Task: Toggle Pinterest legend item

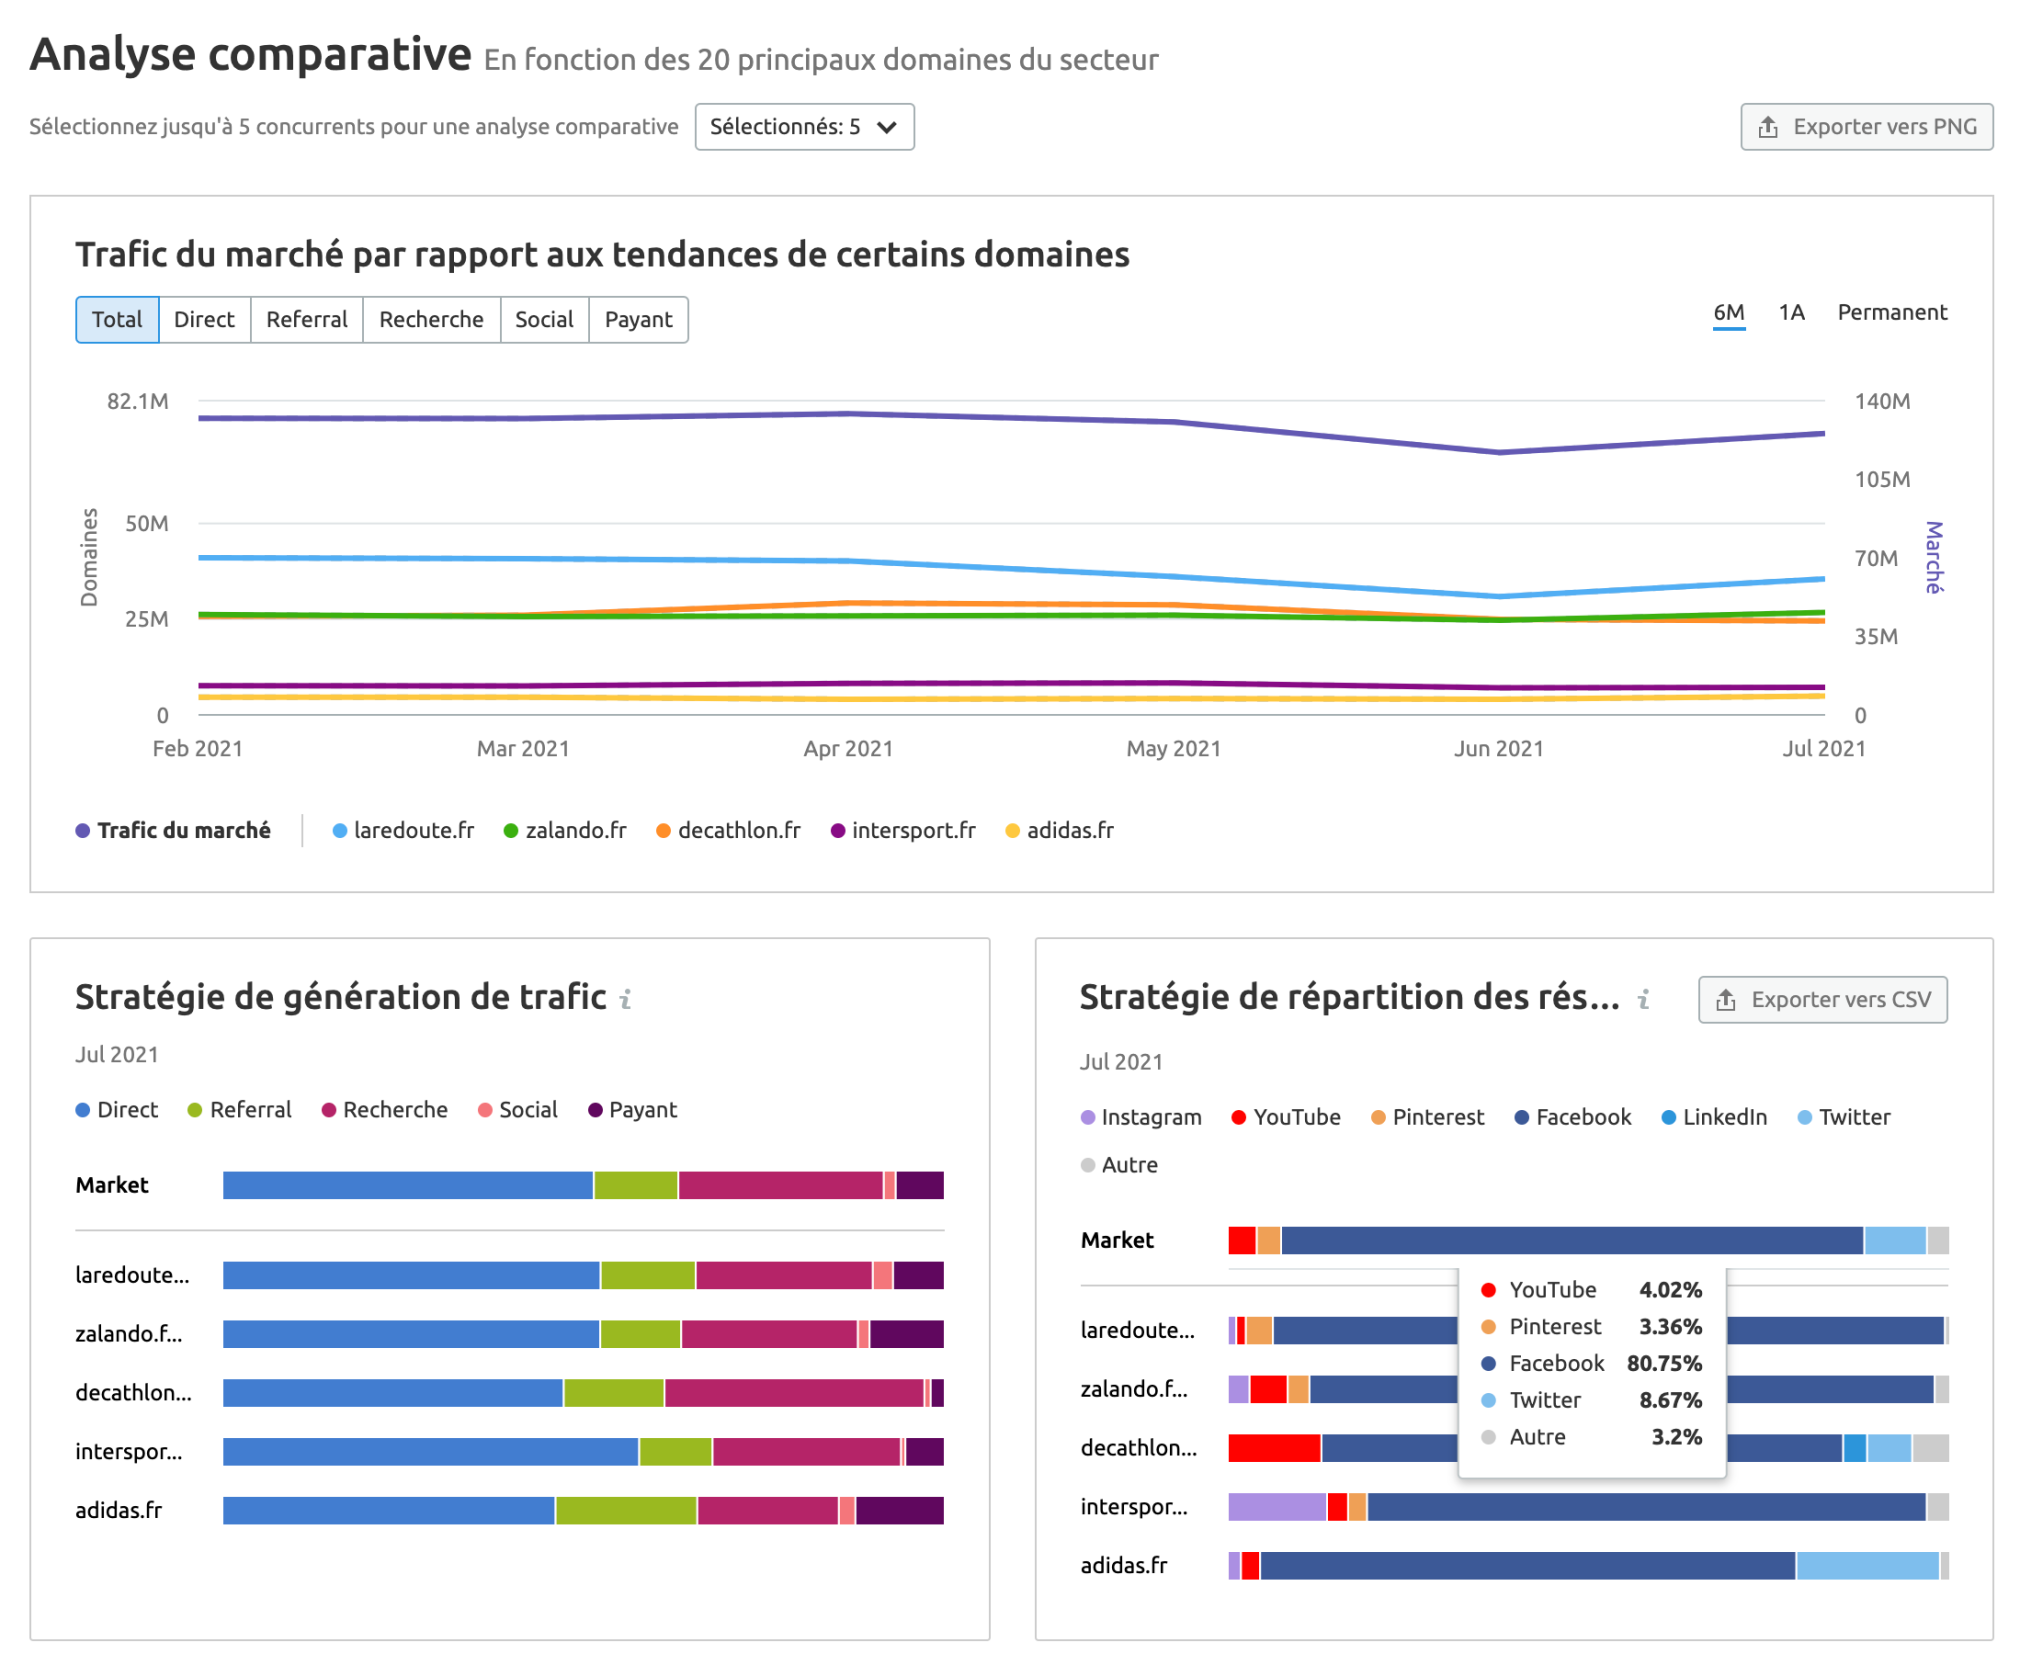Action: [x=1427, y=1116]
